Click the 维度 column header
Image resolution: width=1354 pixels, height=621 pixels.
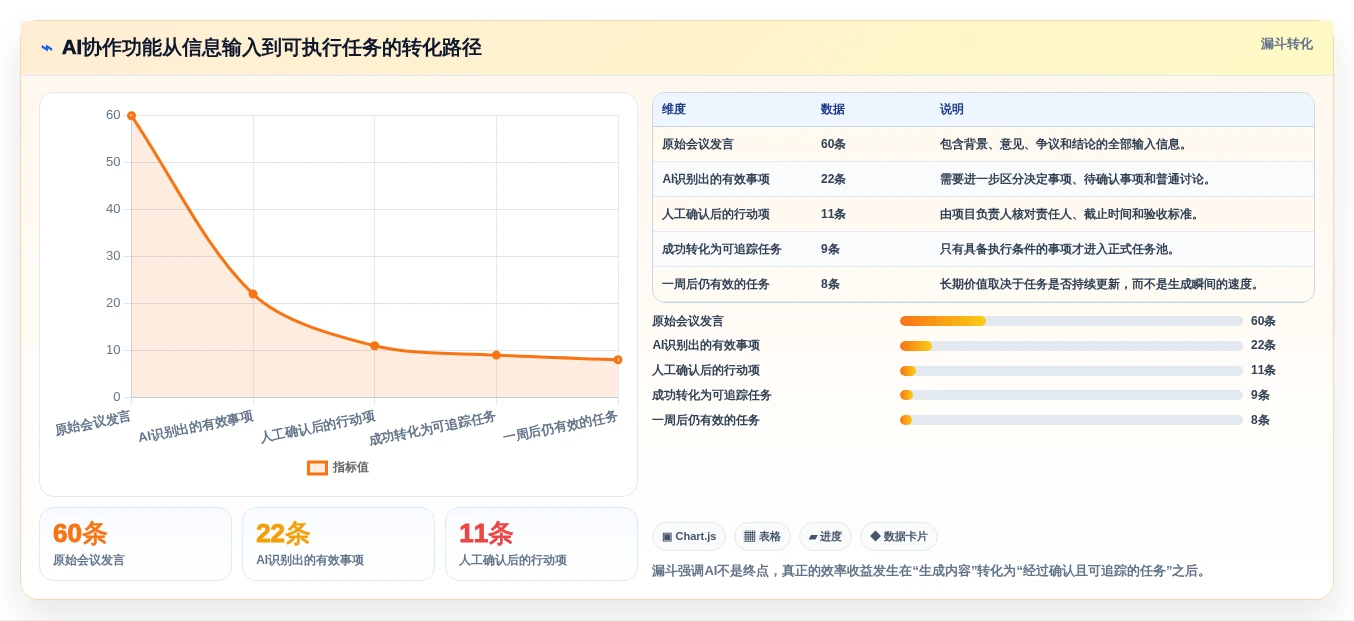coord(674,110)
